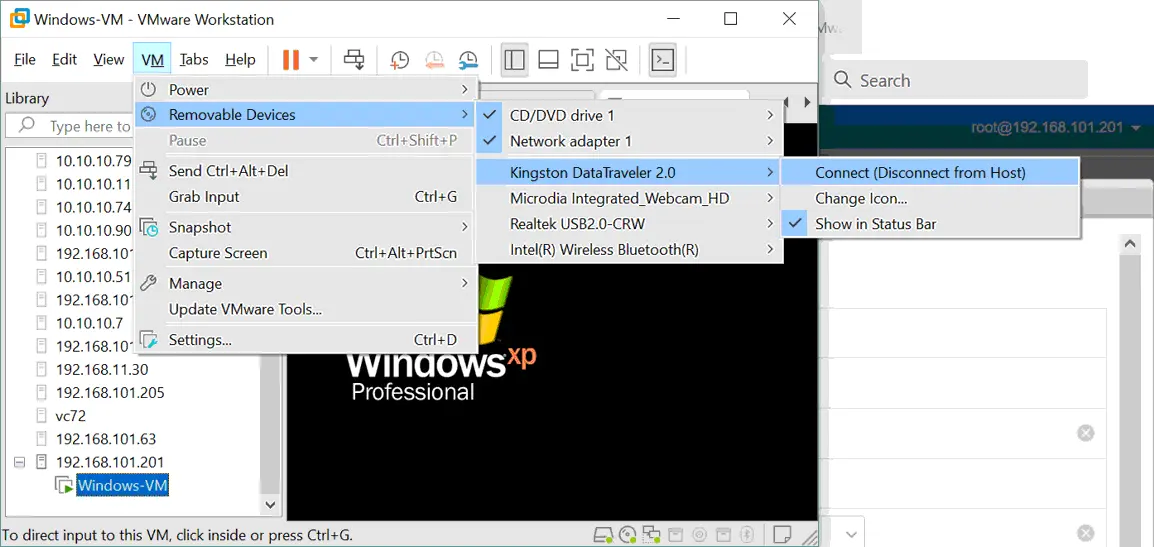Viewport: 1154px width, 547px height.
Task: Click the running Windows-VM tree icon
Action: point(65,485)
